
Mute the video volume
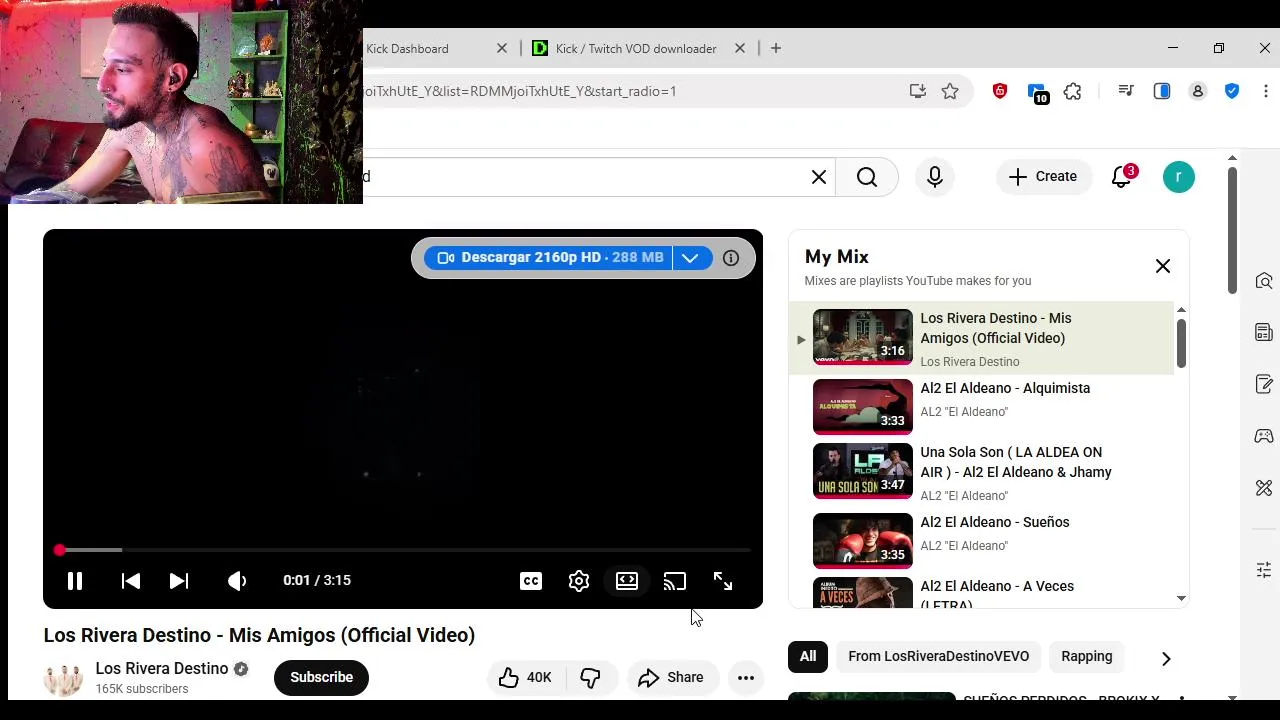pos(237,581)
